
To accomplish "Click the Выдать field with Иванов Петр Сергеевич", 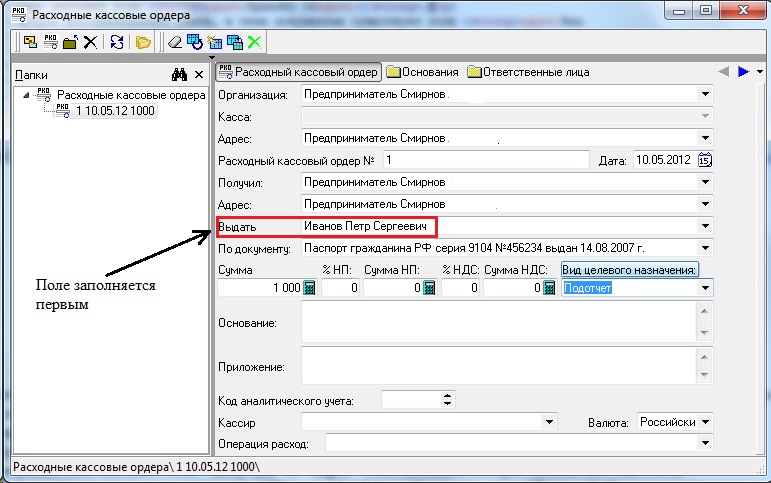I will click(x=500, y=226).
